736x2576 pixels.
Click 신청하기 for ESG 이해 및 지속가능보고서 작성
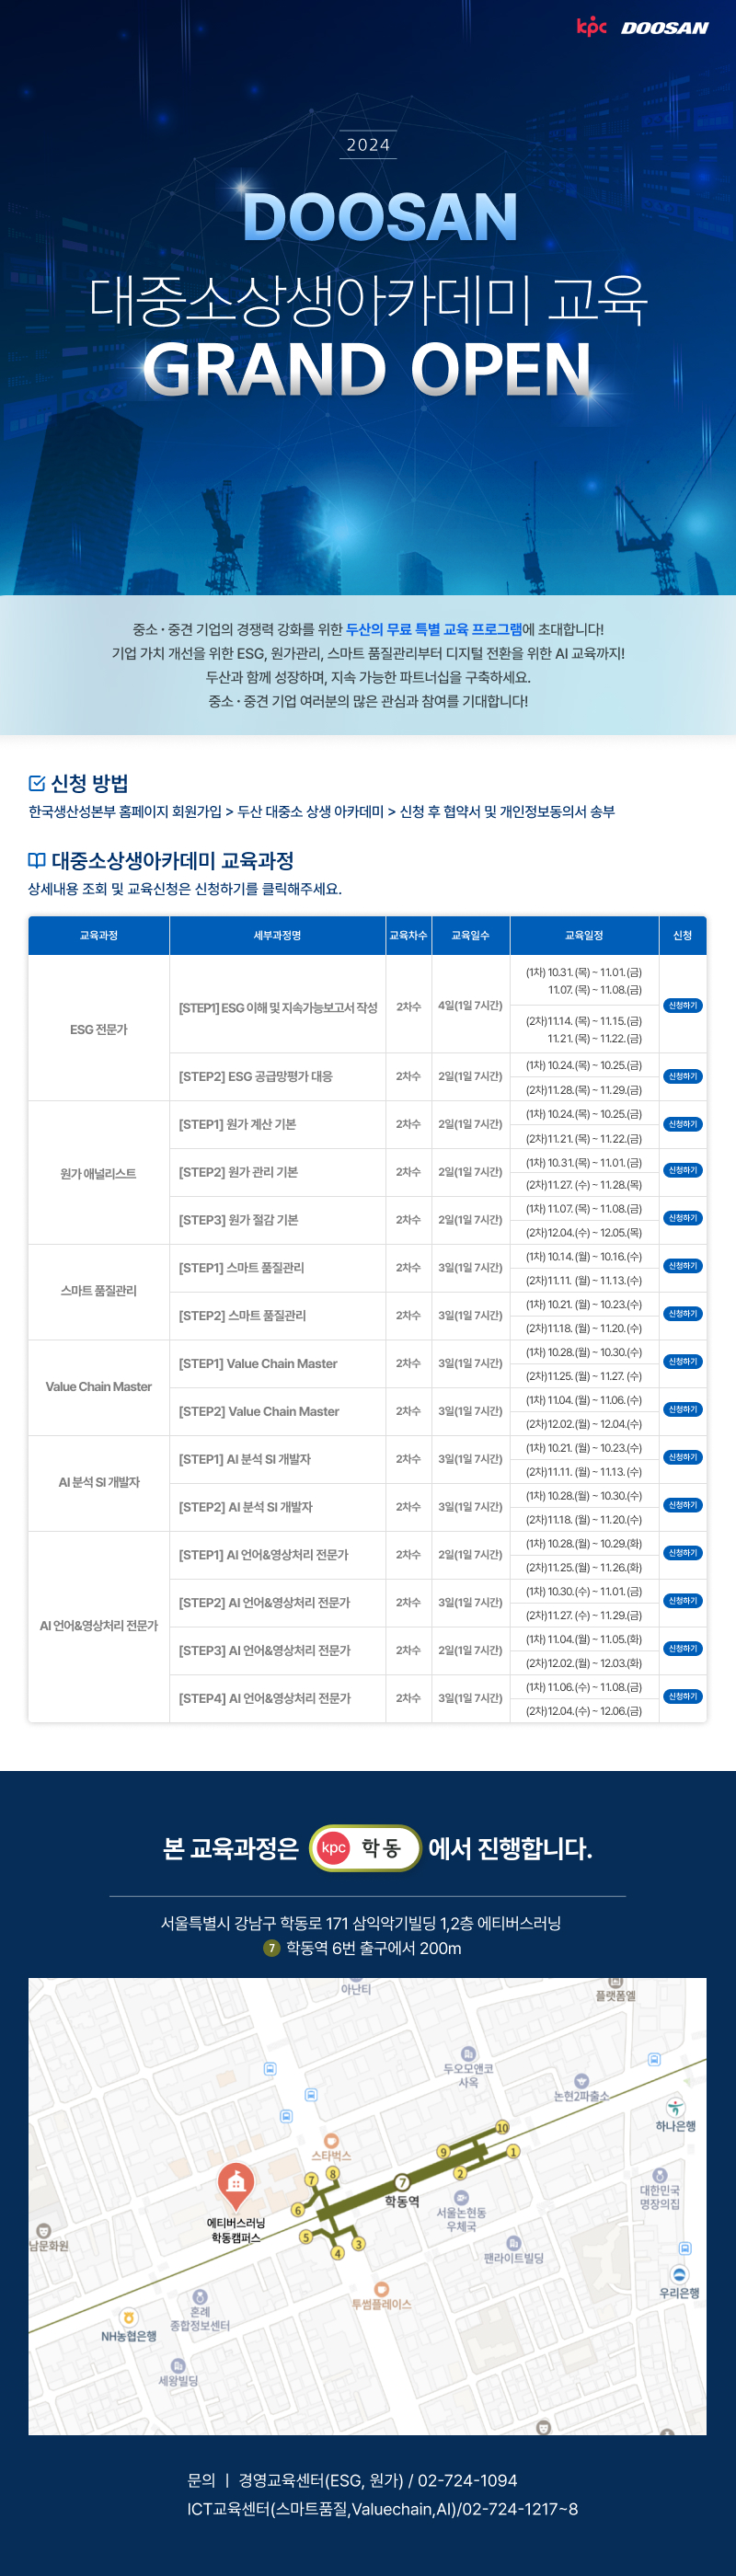click(x=683, y=1006)
